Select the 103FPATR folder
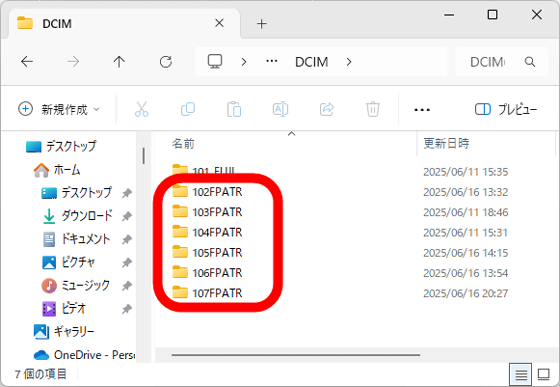 coord(217,212)
